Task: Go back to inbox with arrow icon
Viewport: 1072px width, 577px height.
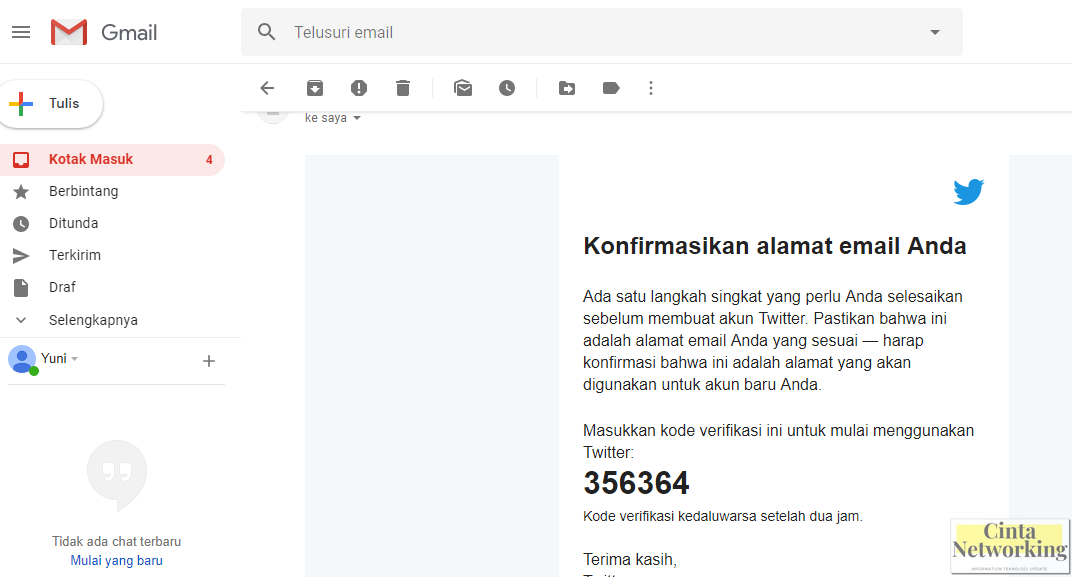Action: pyautogui.click(x=267, y=88)
